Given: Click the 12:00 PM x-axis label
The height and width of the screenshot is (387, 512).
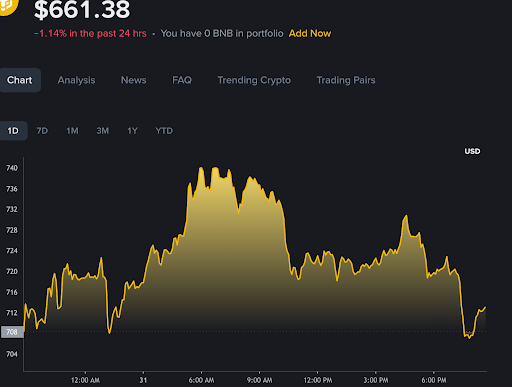Looking at the screenshot, I should 318,380.
